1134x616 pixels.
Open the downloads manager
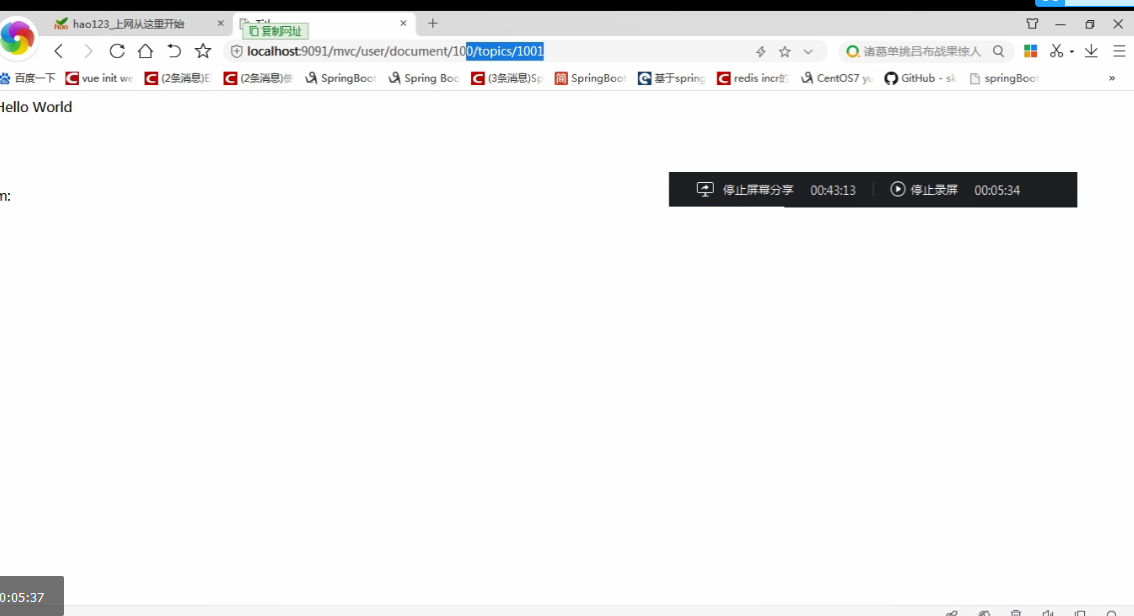click(1091, 51)
